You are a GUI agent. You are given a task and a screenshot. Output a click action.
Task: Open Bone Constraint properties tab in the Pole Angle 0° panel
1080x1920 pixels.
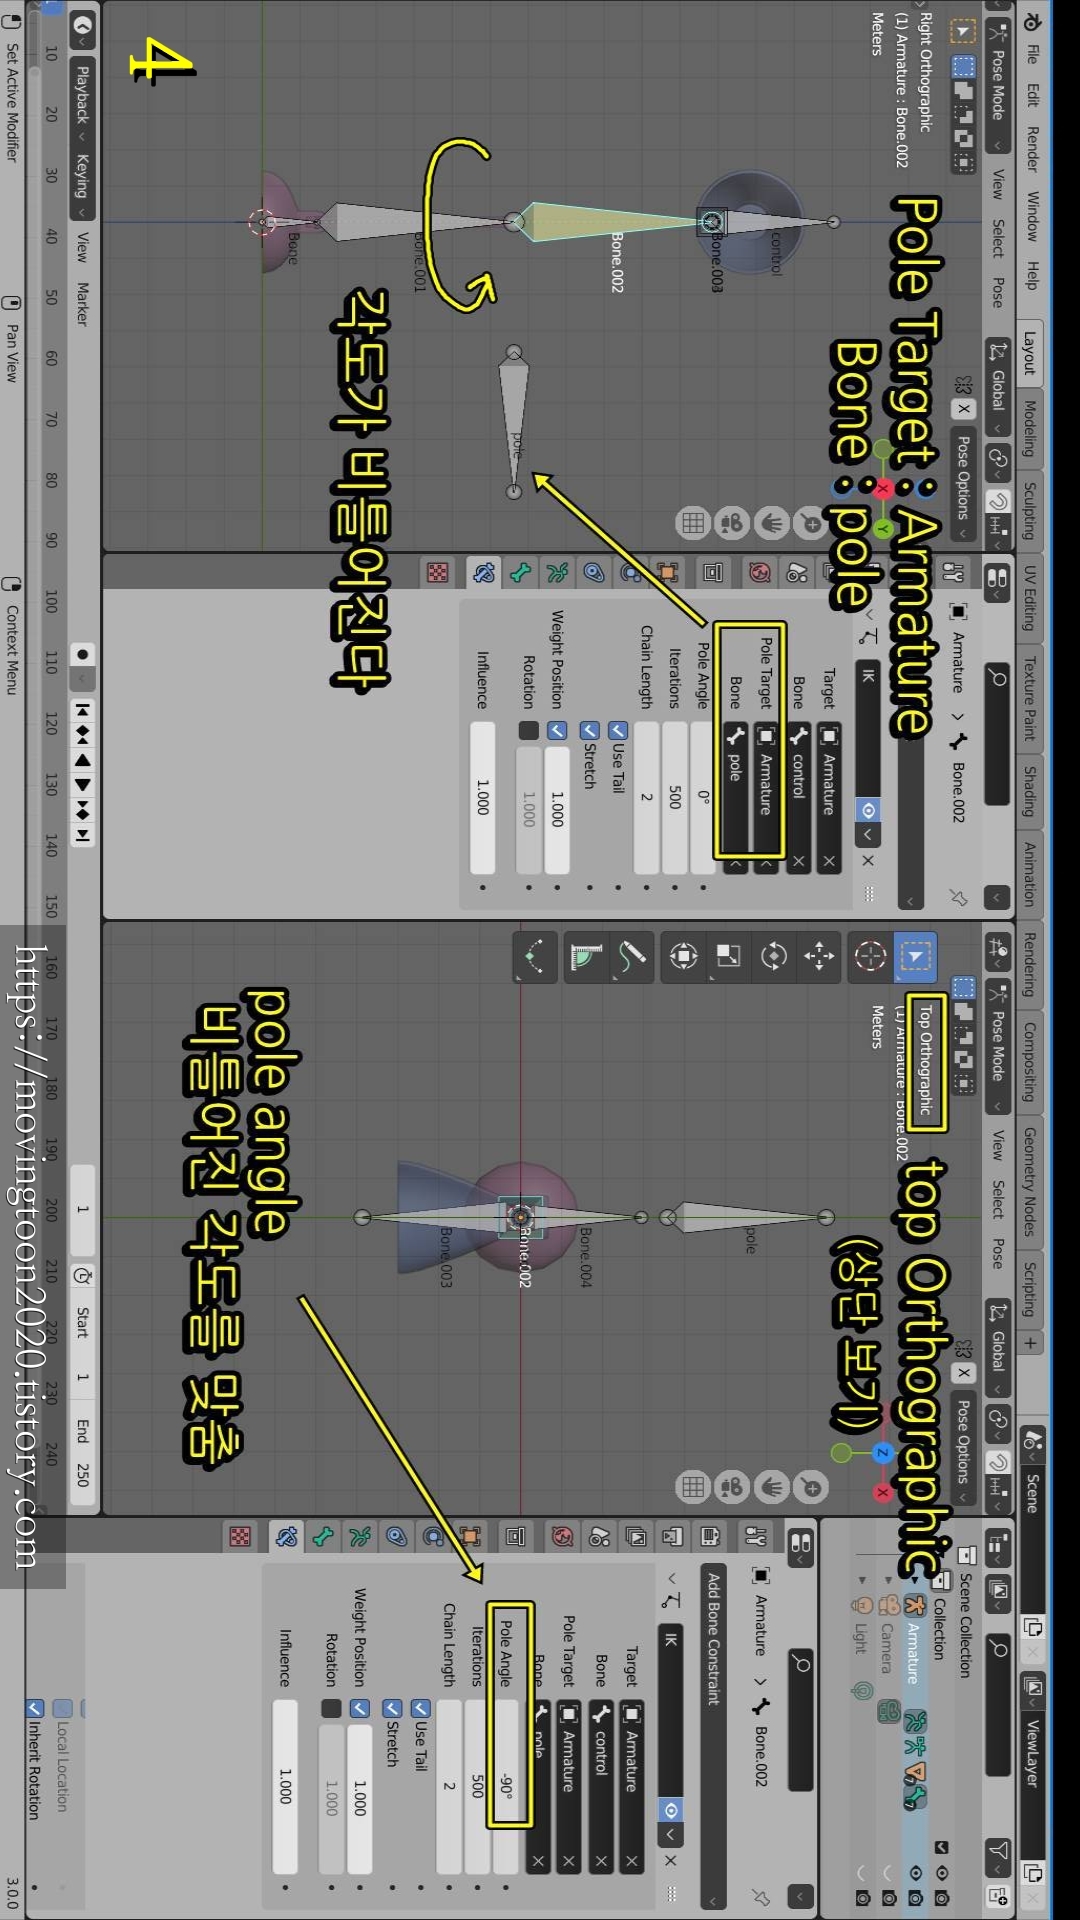(484, 572)
